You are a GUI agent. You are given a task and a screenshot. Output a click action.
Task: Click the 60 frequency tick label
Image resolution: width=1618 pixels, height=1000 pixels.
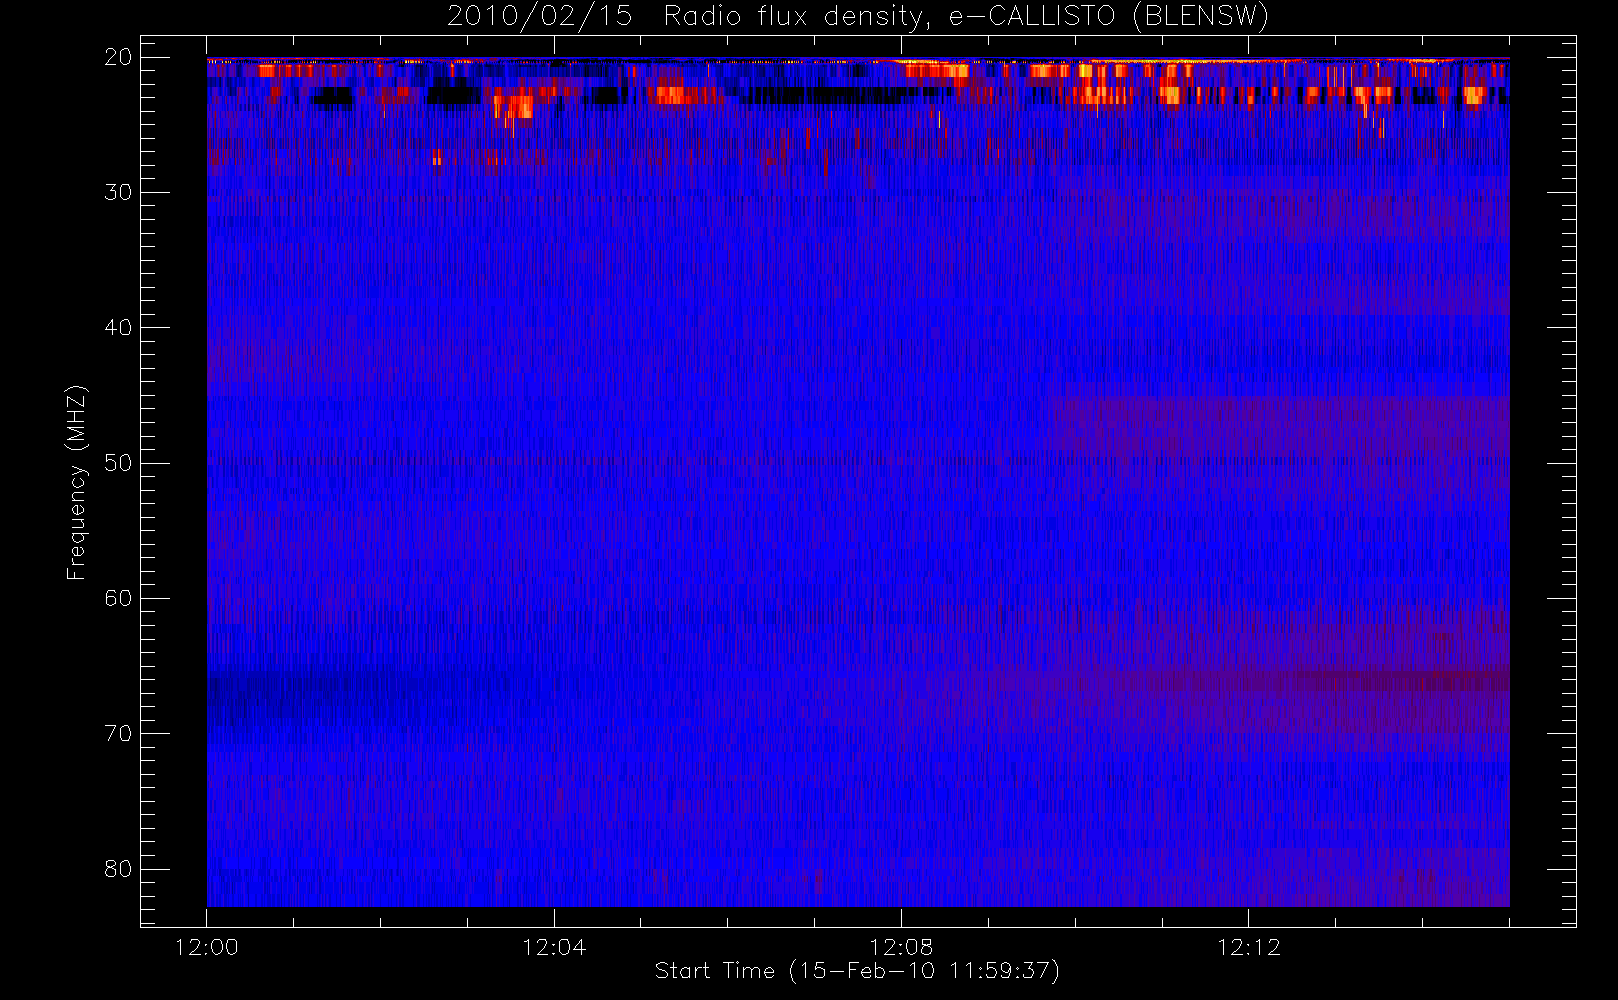(119, 598)
